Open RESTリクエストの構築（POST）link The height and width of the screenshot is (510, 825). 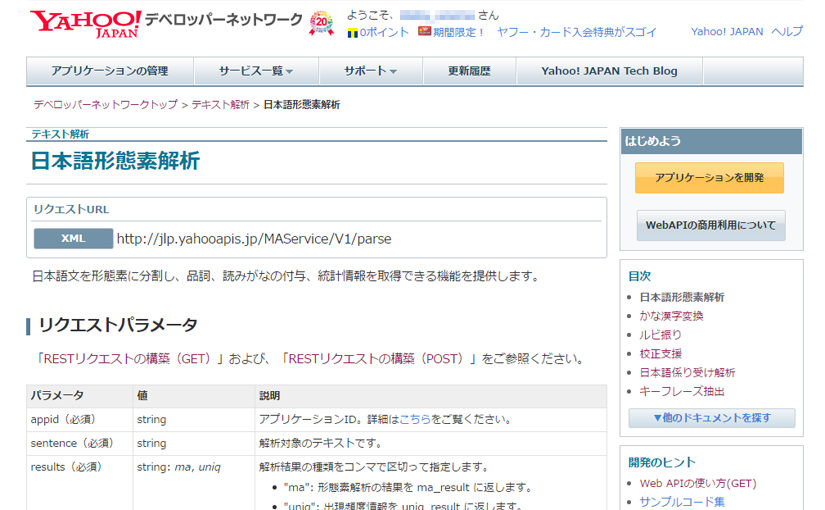coord(376,359)
